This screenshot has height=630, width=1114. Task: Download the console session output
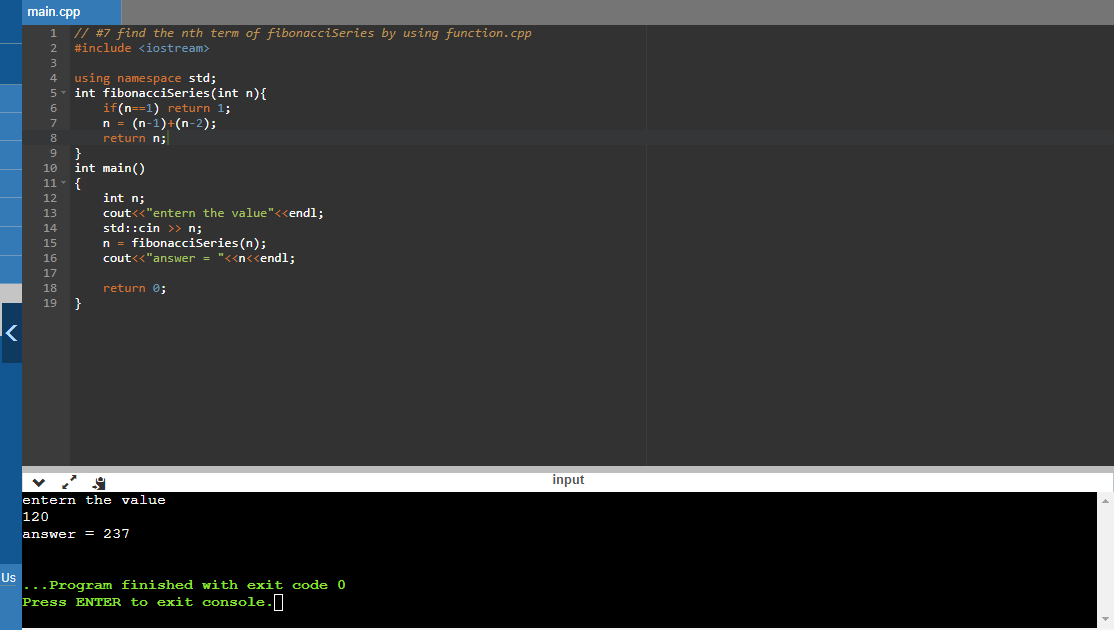98,482
